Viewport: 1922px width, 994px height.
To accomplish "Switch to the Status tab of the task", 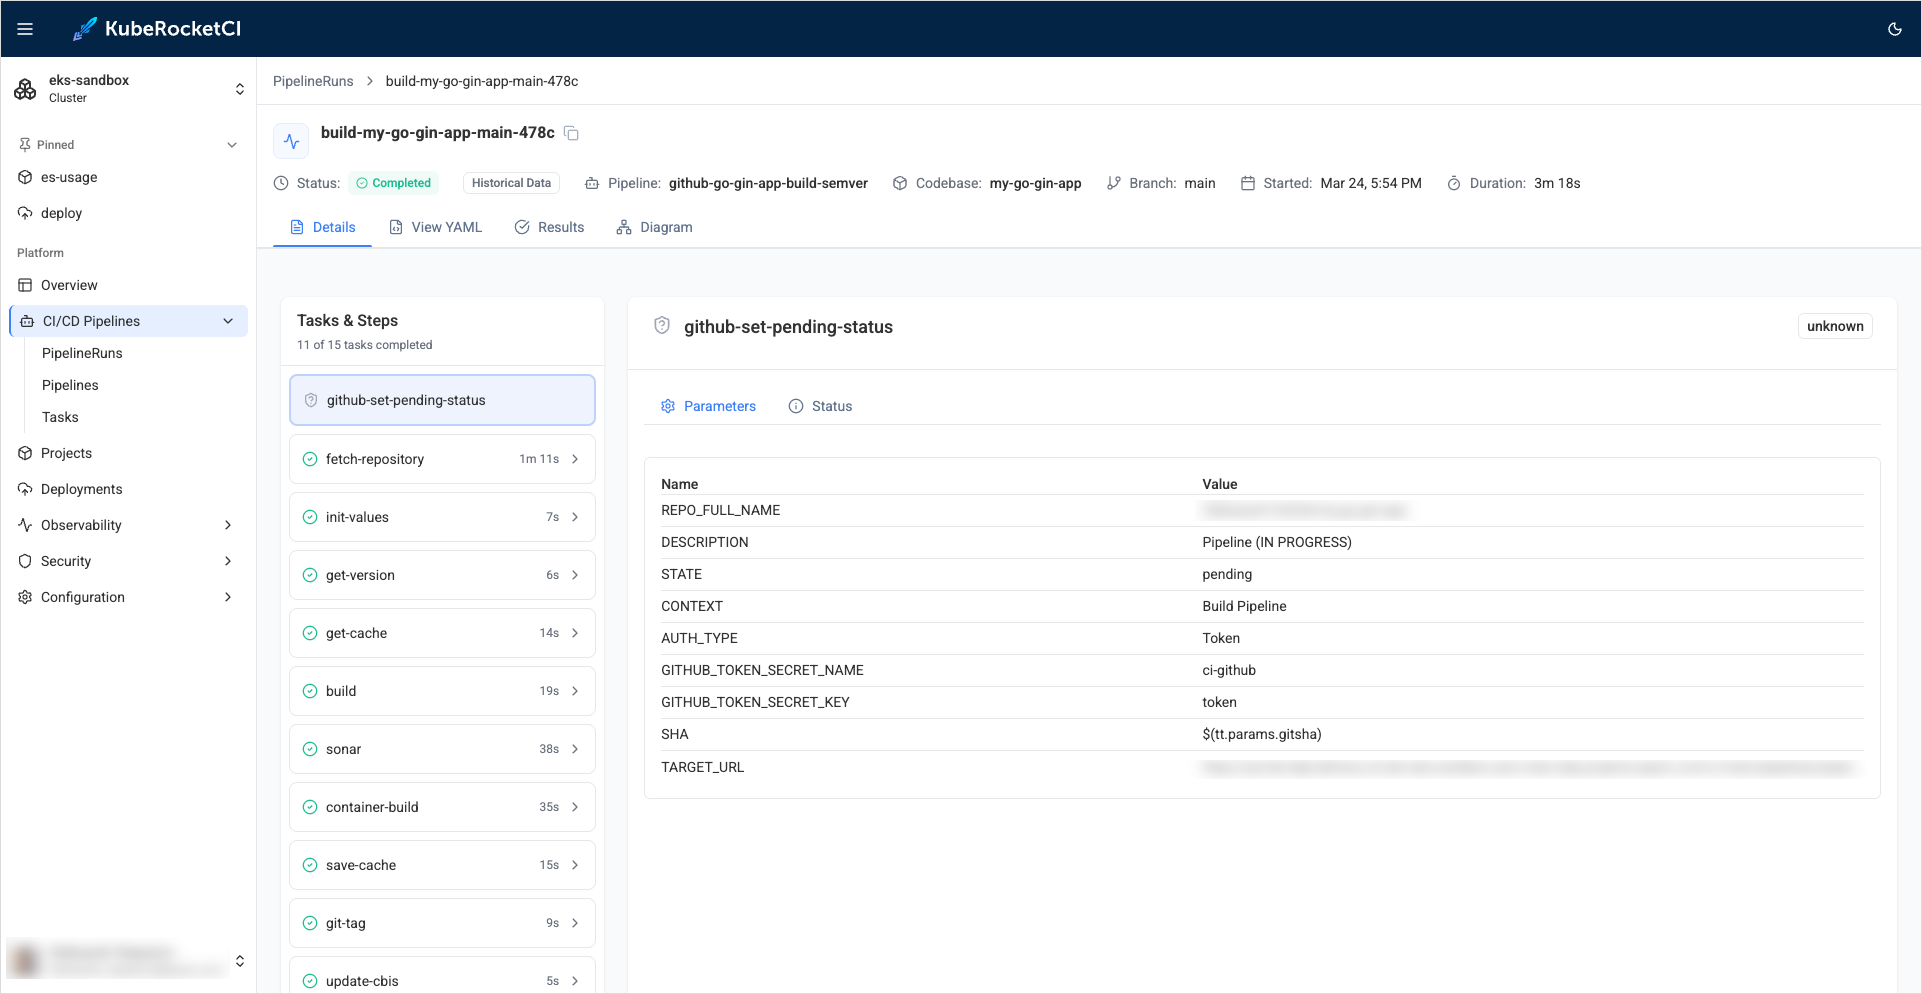I will (821, 406).
